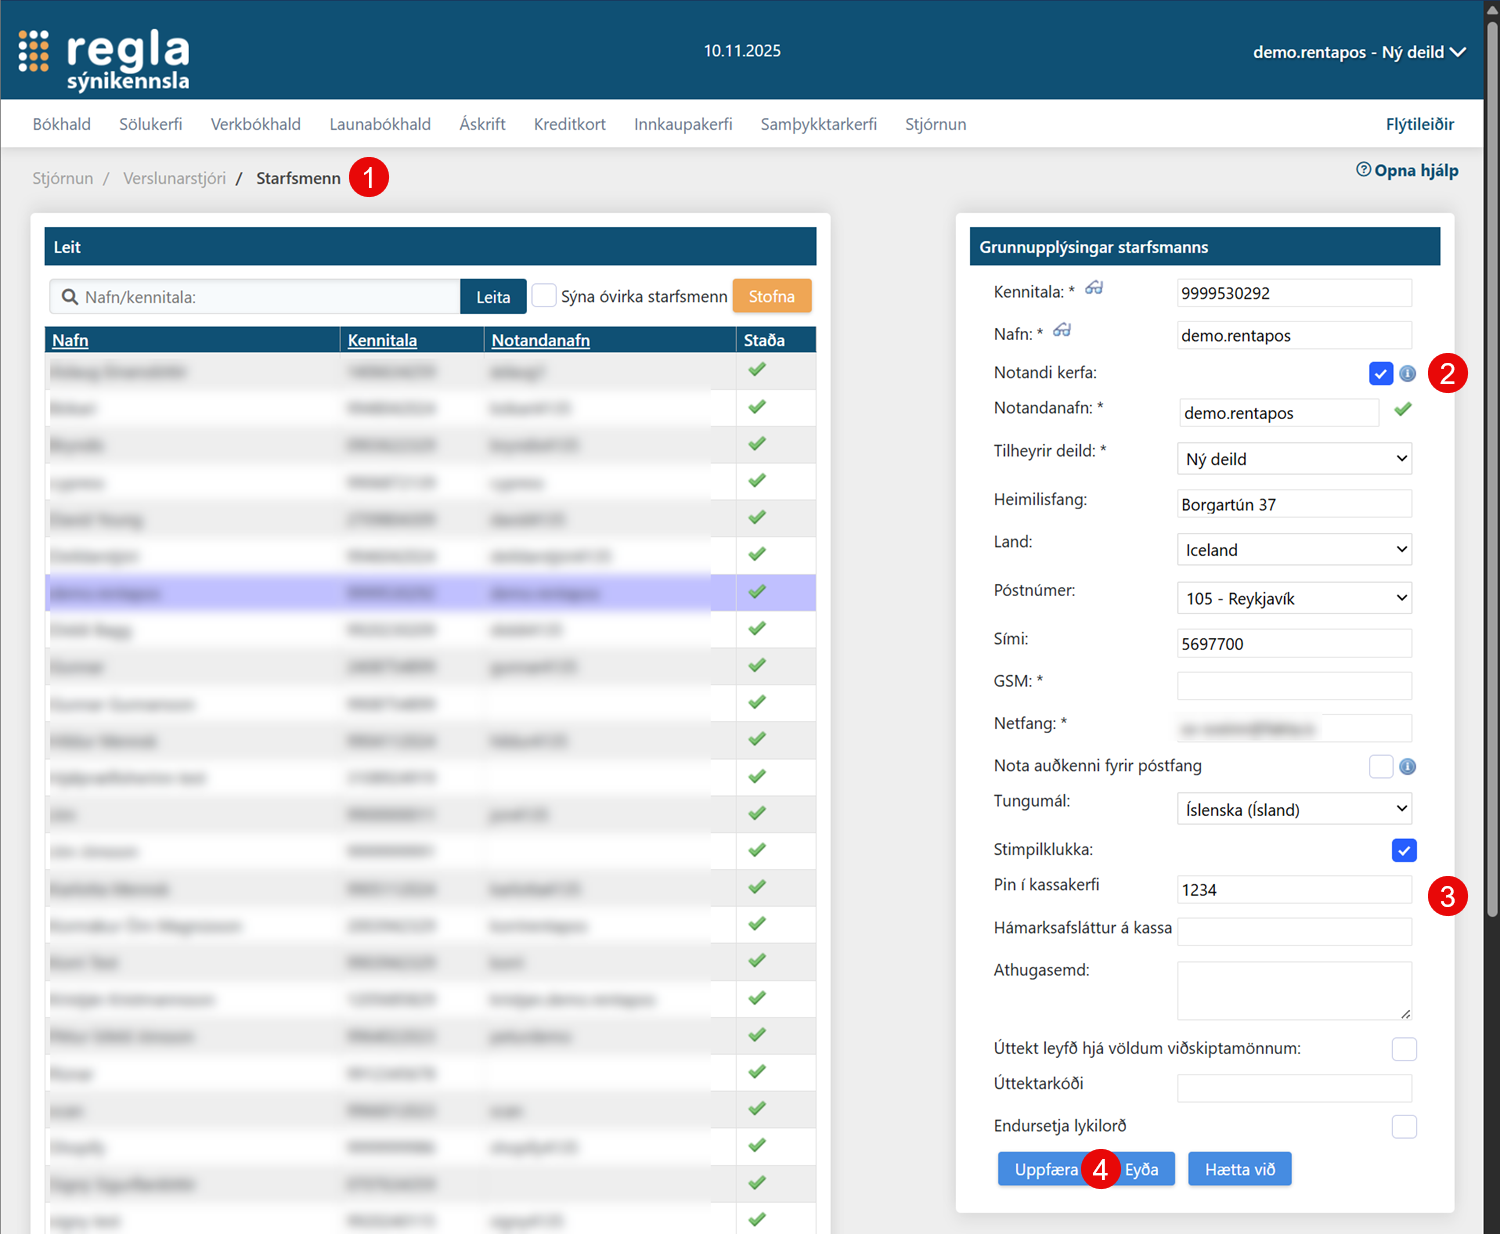
Task: Click the magnifier icon in search field
Action: [x=70, y=297]
